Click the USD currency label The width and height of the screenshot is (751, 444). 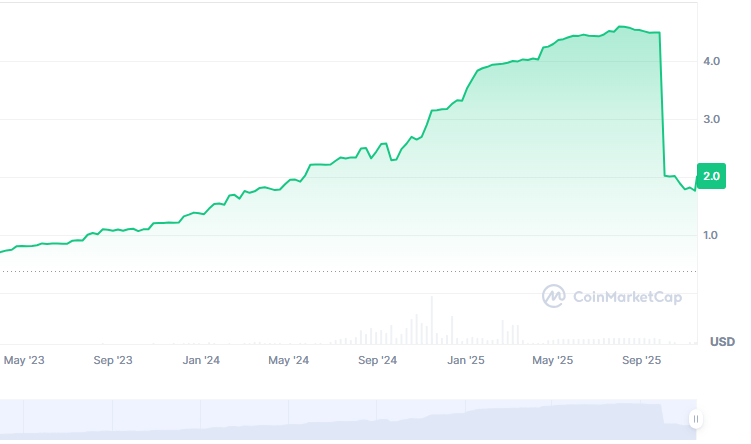[x=722, y=342]
